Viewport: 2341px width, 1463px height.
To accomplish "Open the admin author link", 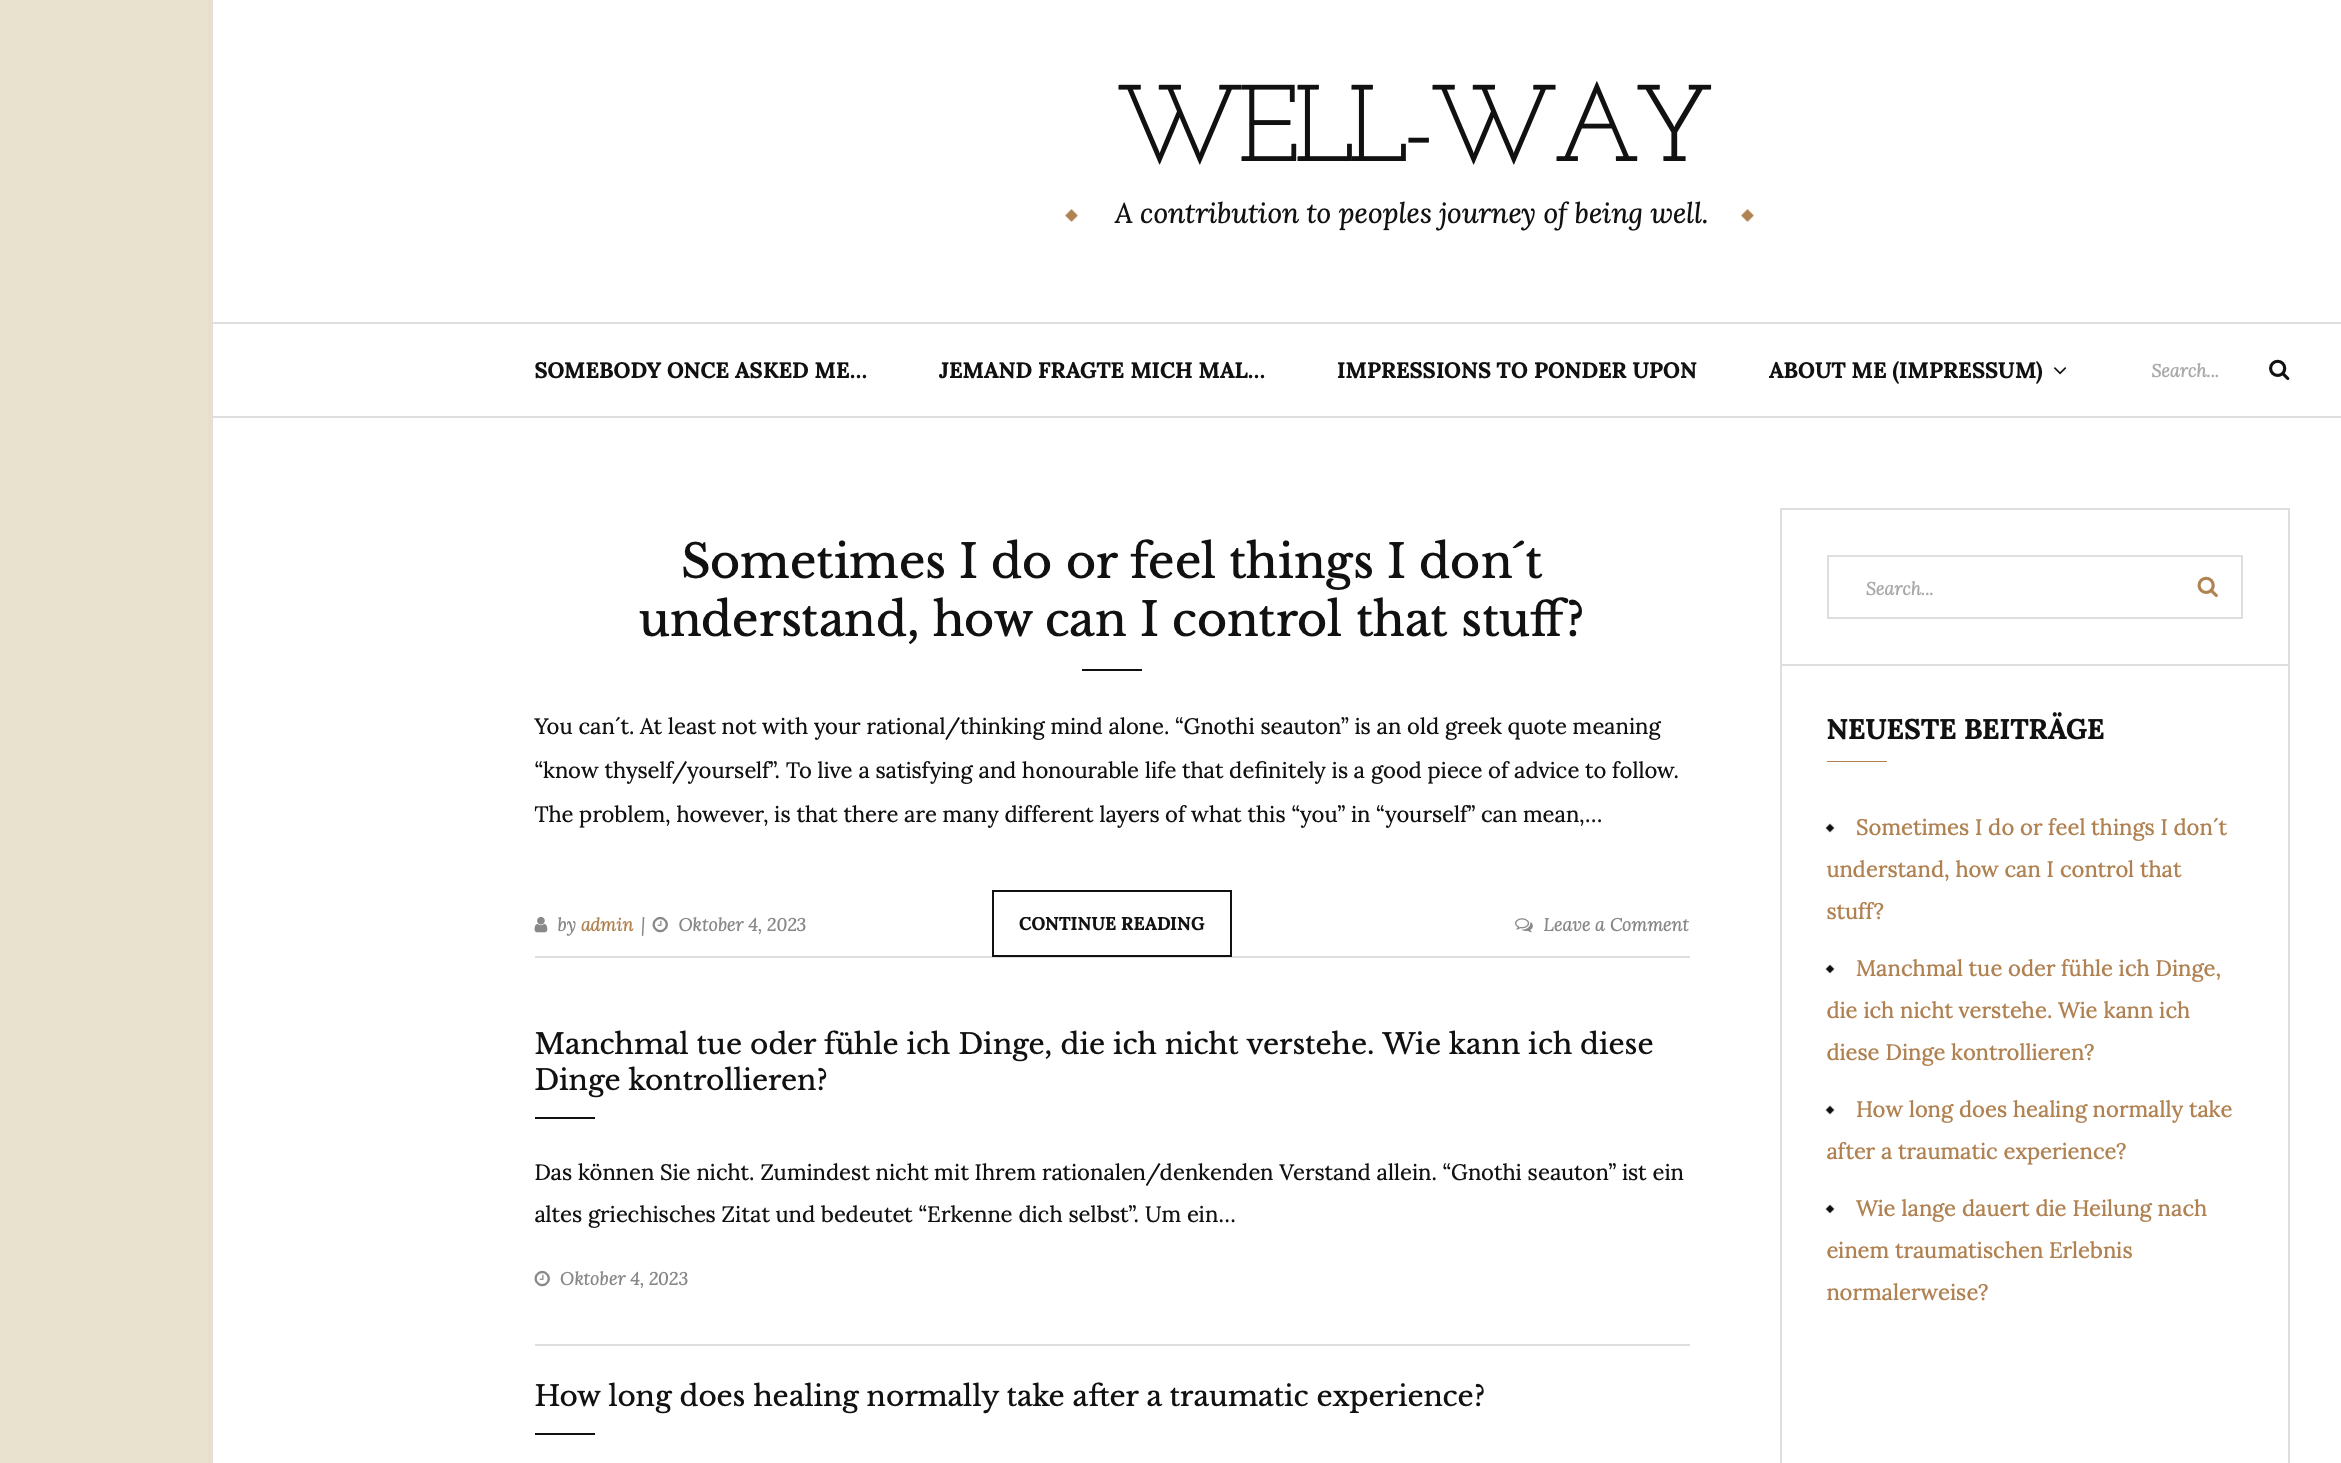I will (607, 925).
